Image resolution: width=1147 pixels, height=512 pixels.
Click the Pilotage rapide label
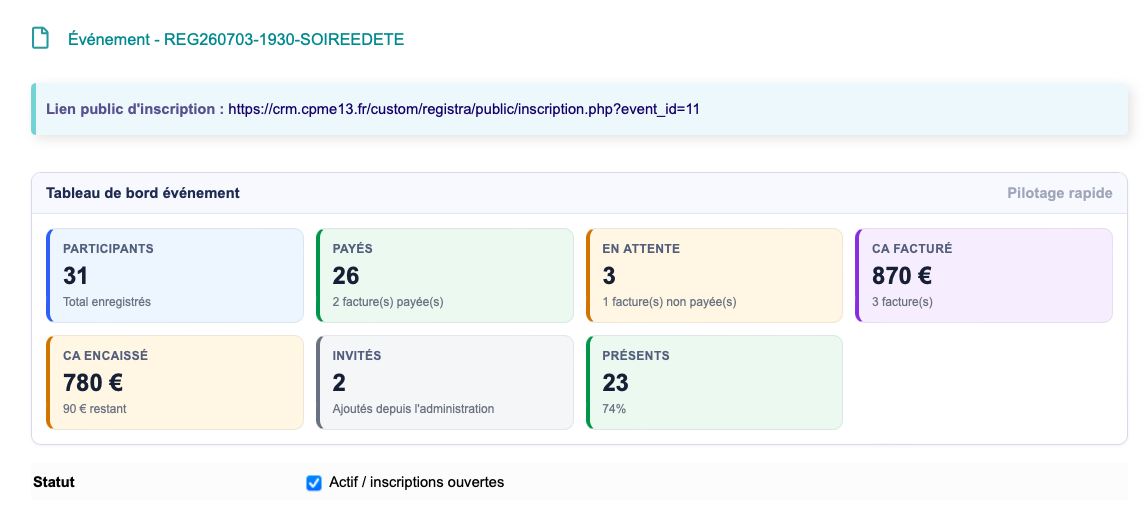tap(1059, 193)
